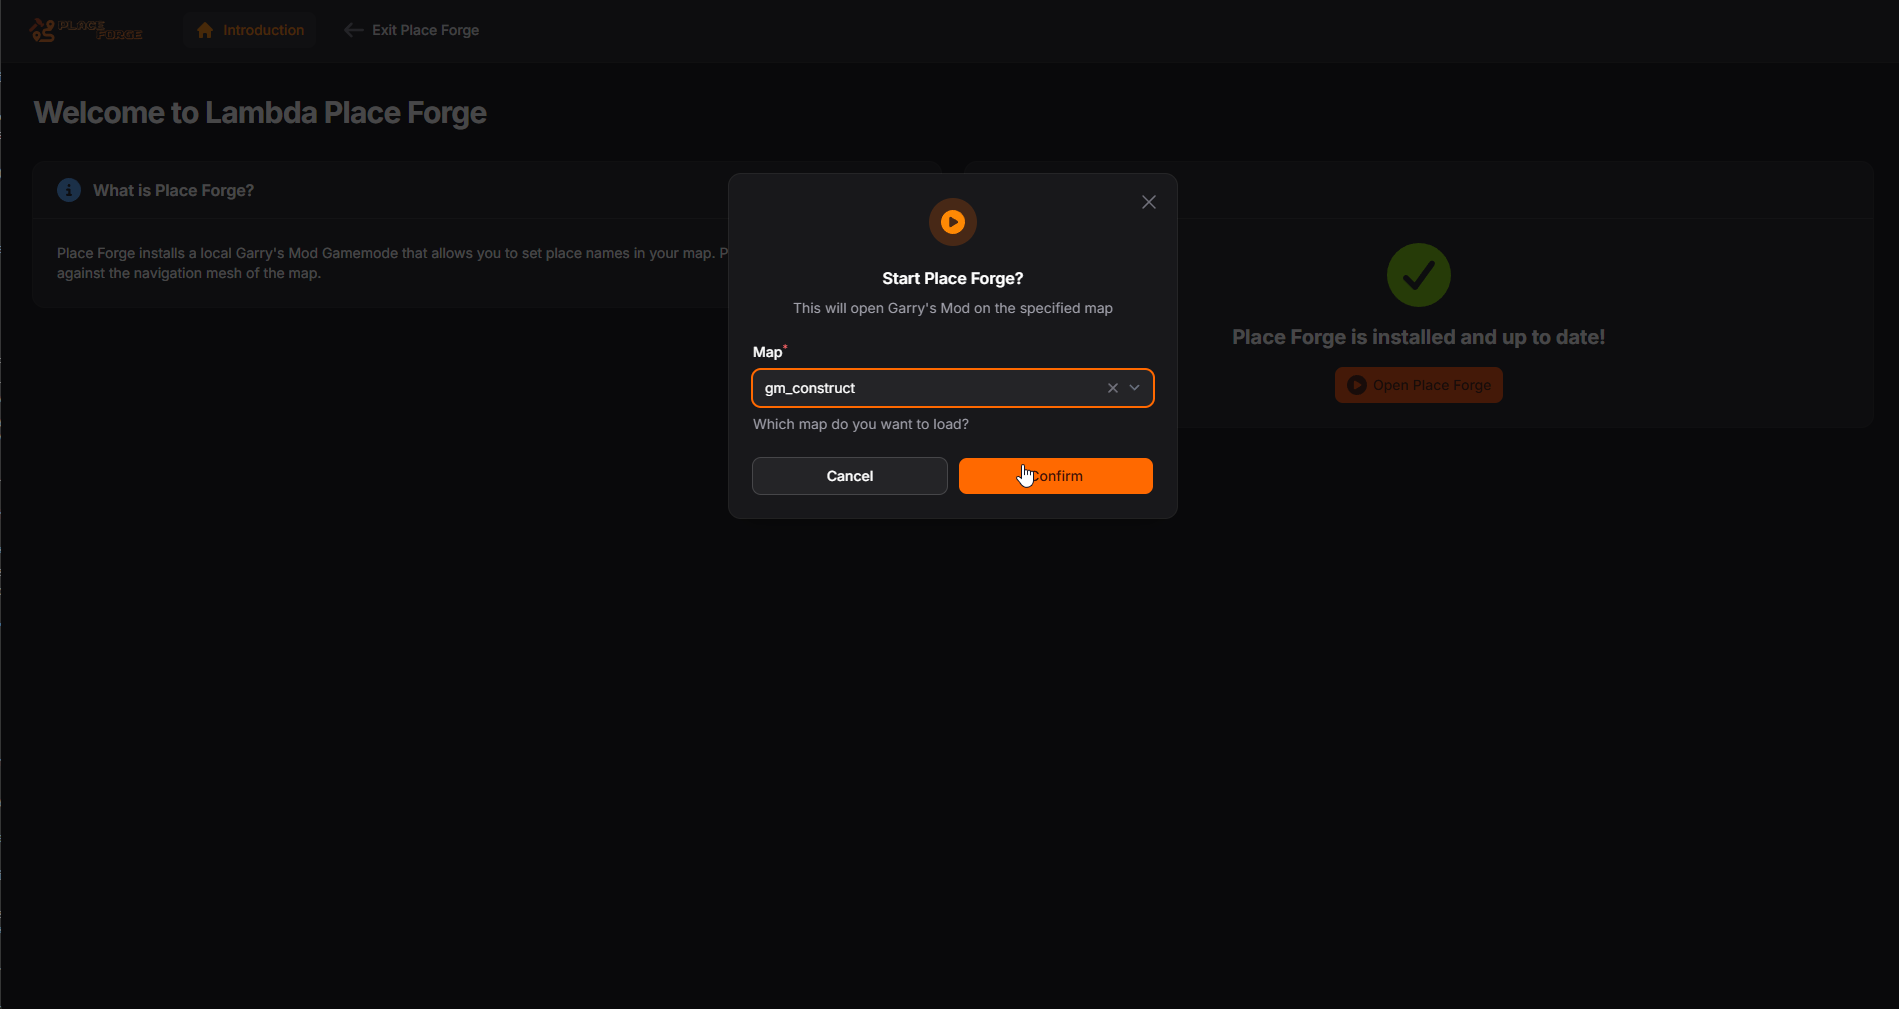Image resolution: width=1899 pixels, height=1009 pixels.
Task: Click the Map field label
Action: pos(768,352)
